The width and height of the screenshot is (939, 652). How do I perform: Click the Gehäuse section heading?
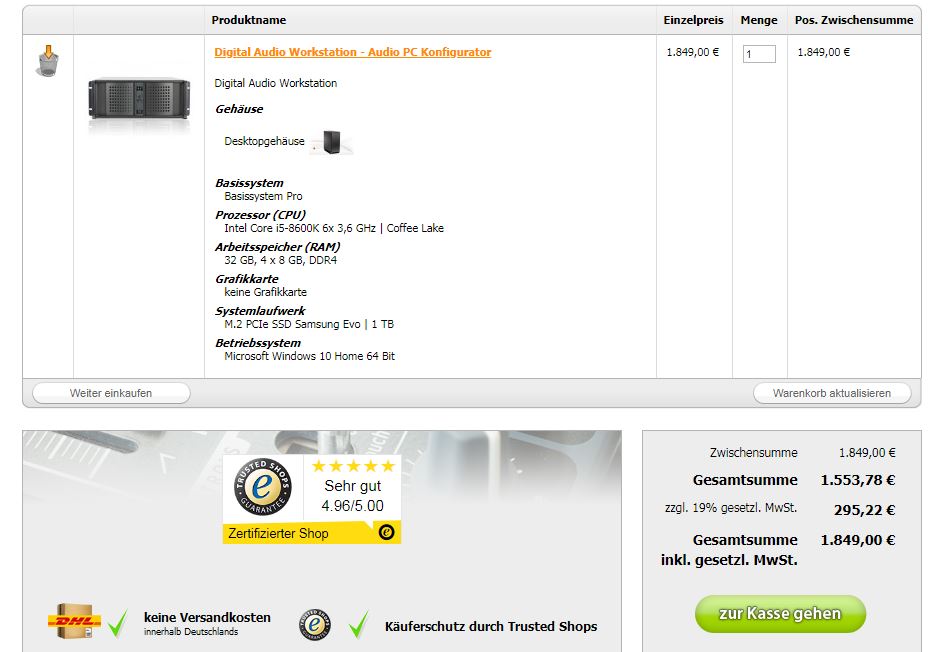(x=239, y=109)
